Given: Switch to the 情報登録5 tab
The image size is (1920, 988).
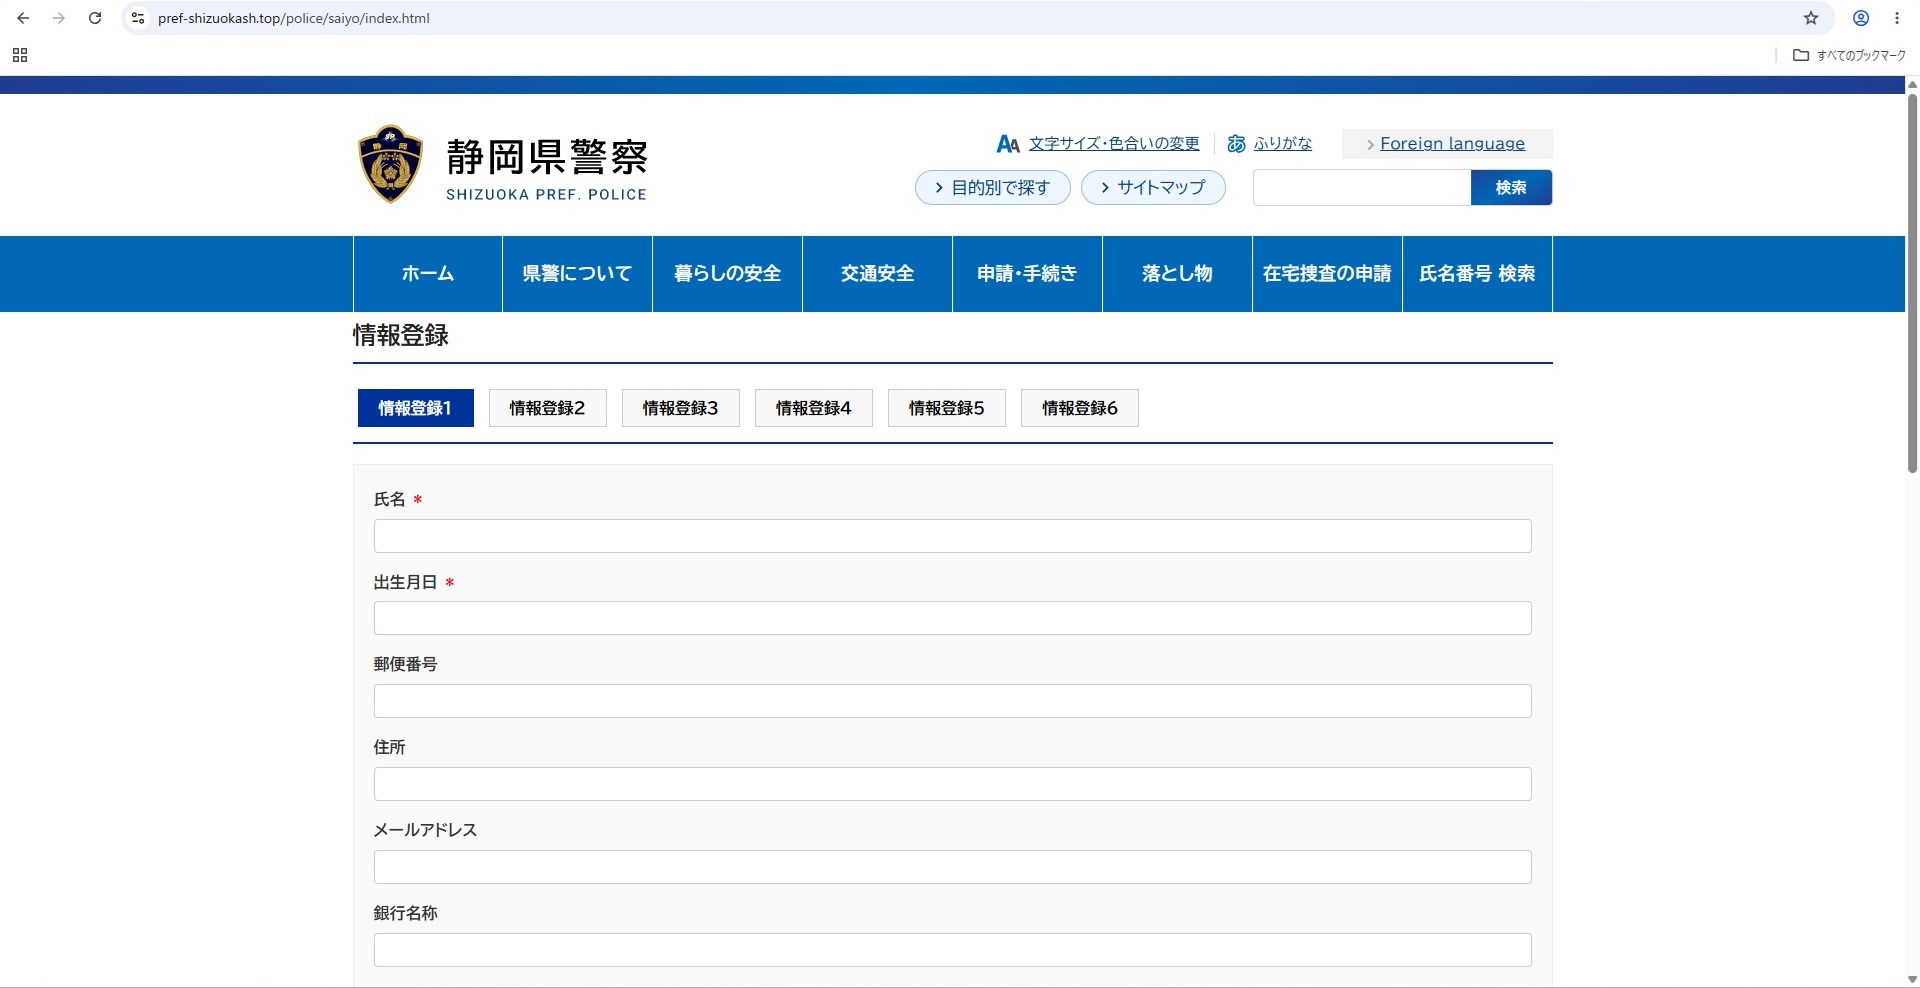Looking at the screenshot, I should click(947, 408).
